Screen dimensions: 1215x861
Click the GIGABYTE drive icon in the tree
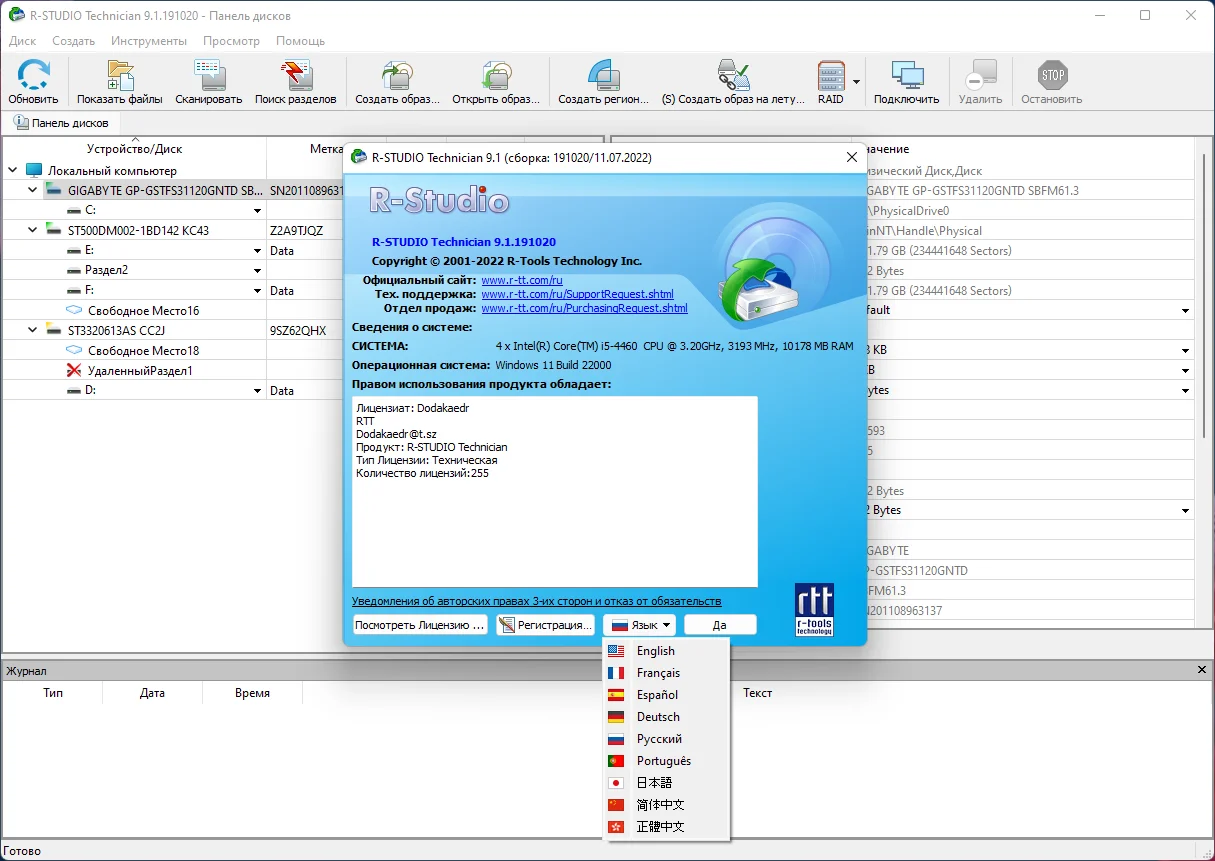(53, 190)
